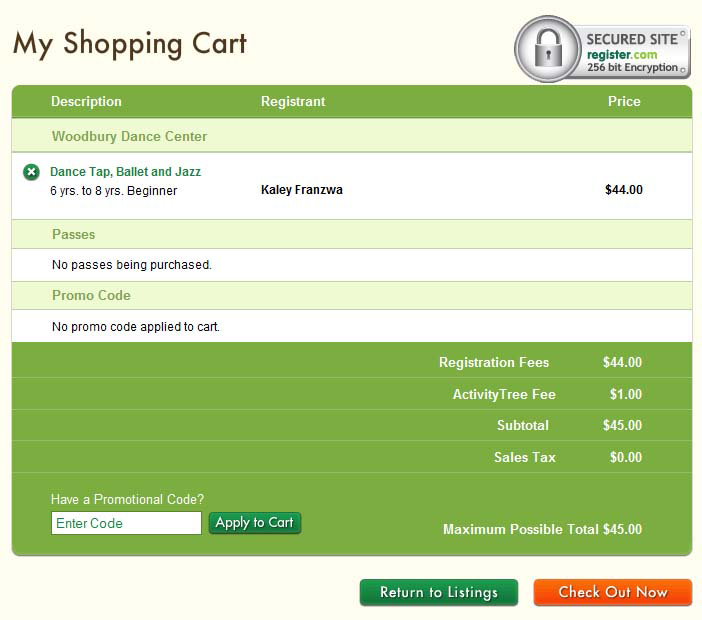This screenshot has height=620, width=702.
Task: Click the Promo Code section heading
Action: pos(91,295)
